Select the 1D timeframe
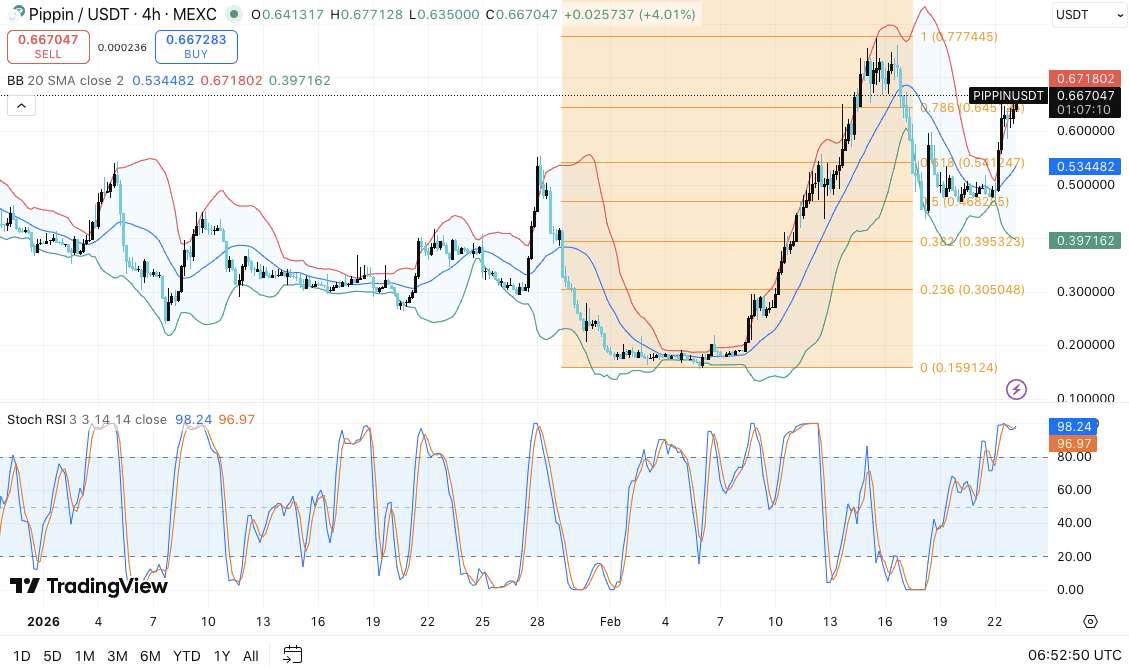 pos(20,655)
